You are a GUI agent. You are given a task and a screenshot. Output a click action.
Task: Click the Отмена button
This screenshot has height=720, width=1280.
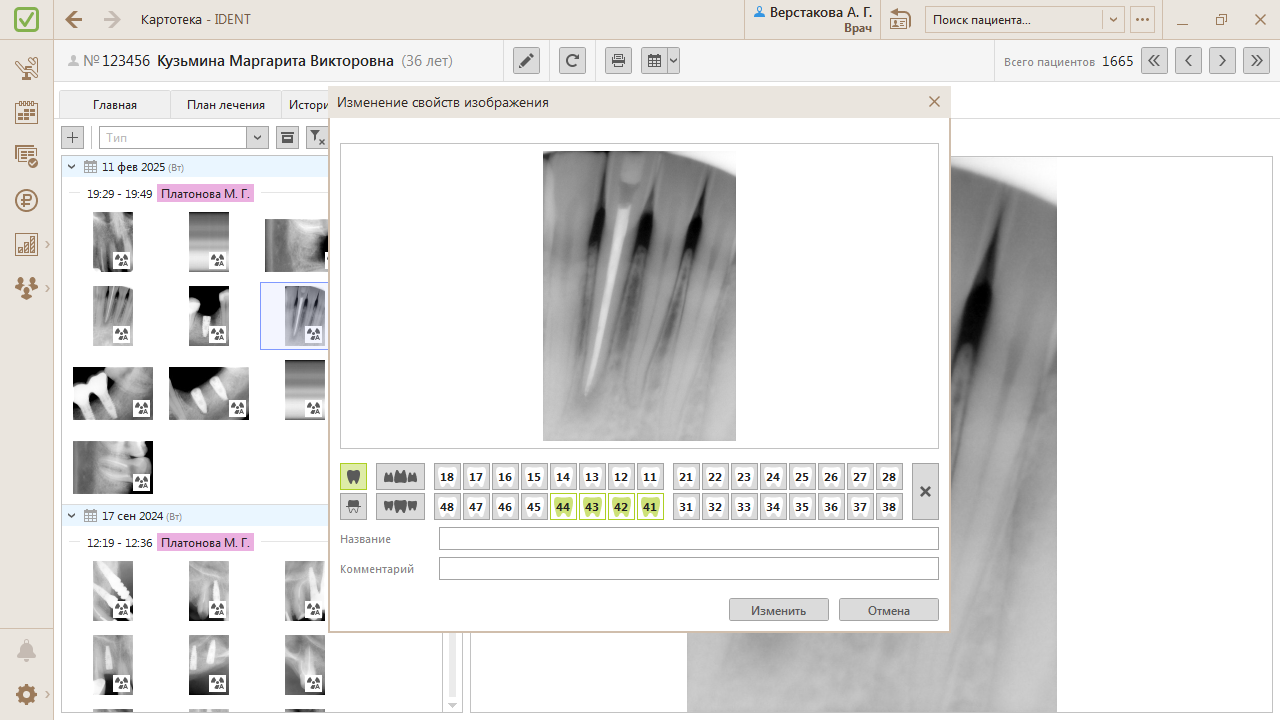(x=888, y=610)
